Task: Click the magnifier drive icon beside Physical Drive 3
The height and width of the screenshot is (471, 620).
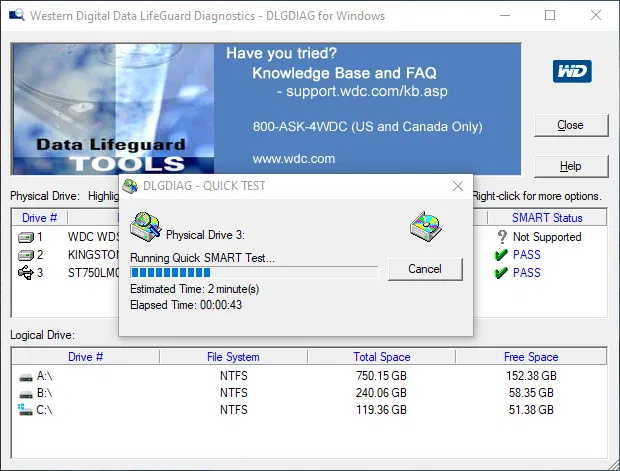Action: click(146, 227)
